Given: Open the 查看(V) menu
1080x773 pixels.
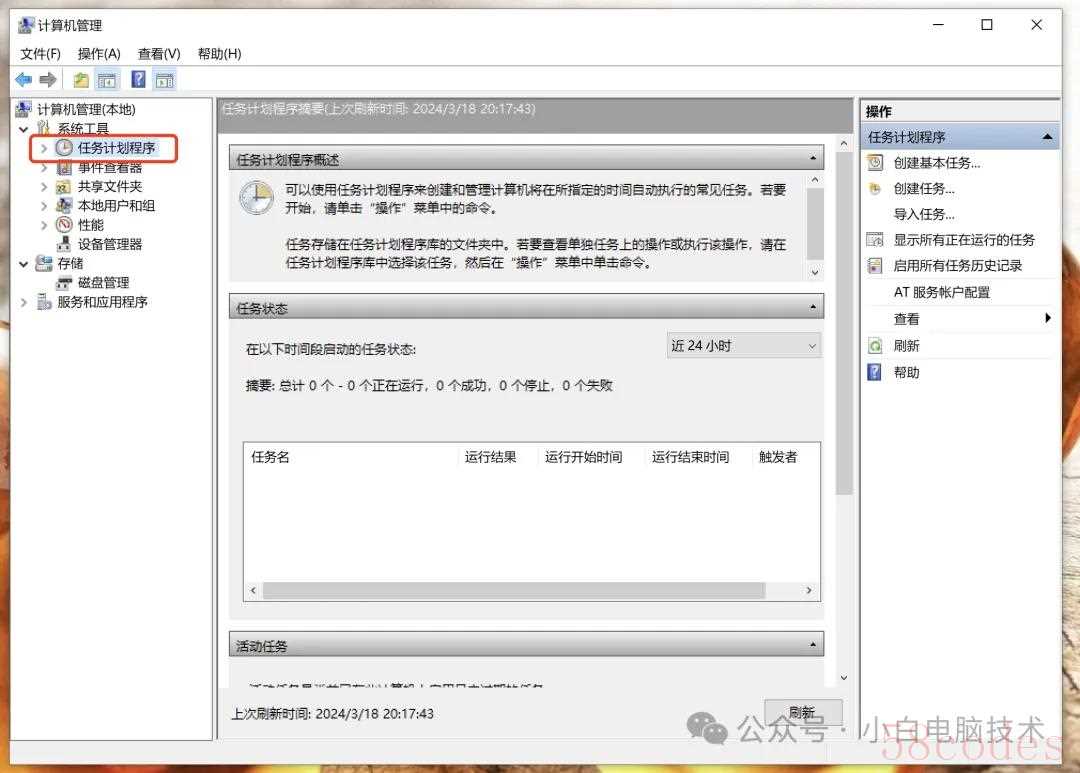Looking at the screenshot, I should [x=159, y=54].
